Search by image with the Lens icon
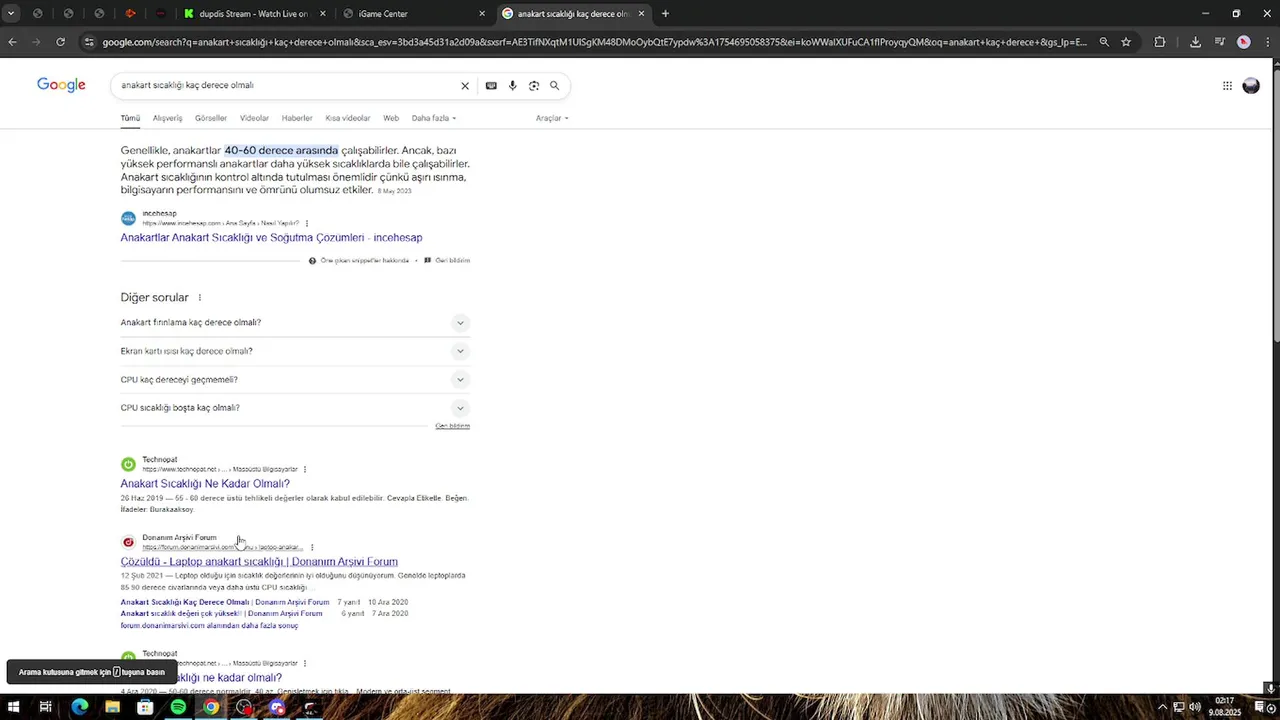Image resolution: width=1280 pixels, height=720 pixels. [534, 86]
